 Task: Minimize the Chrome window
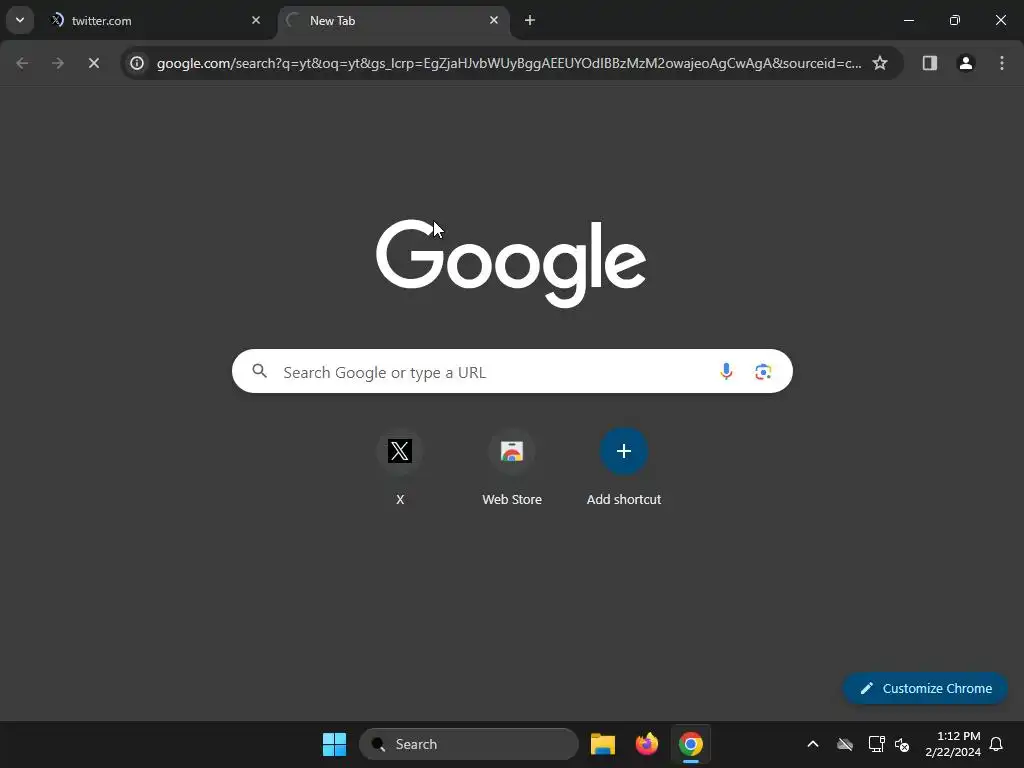(x=908, y=20)
